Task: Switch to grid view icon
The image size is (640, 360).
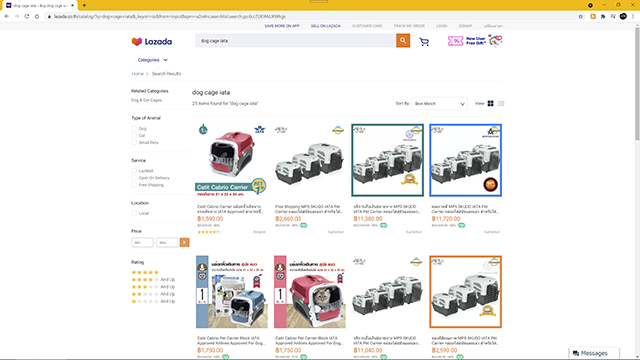Action: point(491,104)
